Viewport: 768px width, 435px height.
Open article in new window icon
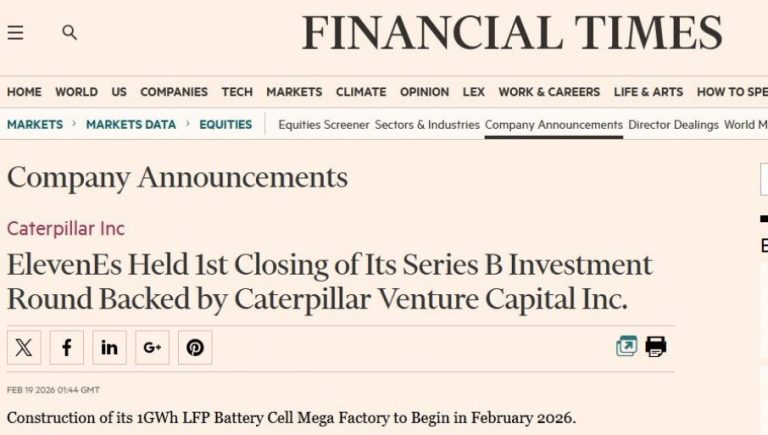626,347
